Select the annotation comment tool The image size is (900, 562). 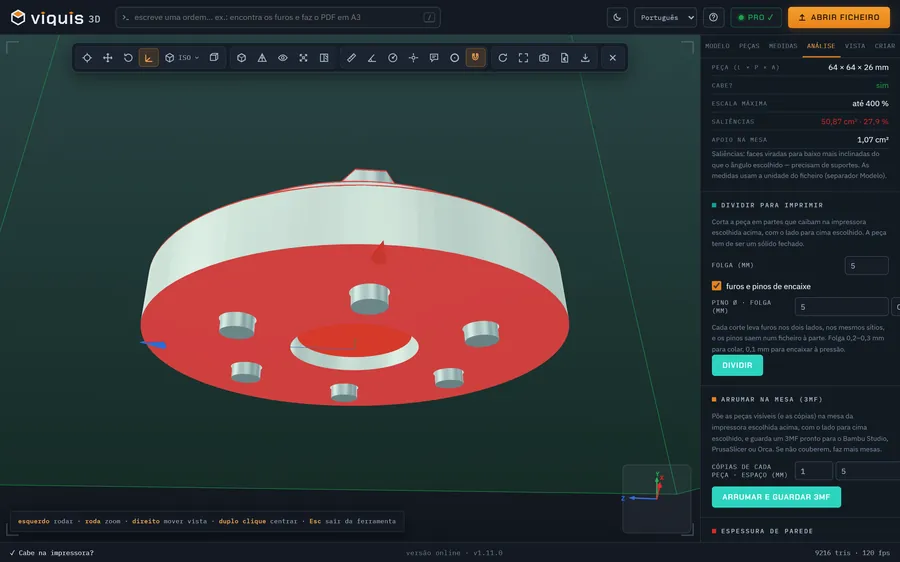click(434, 57)
